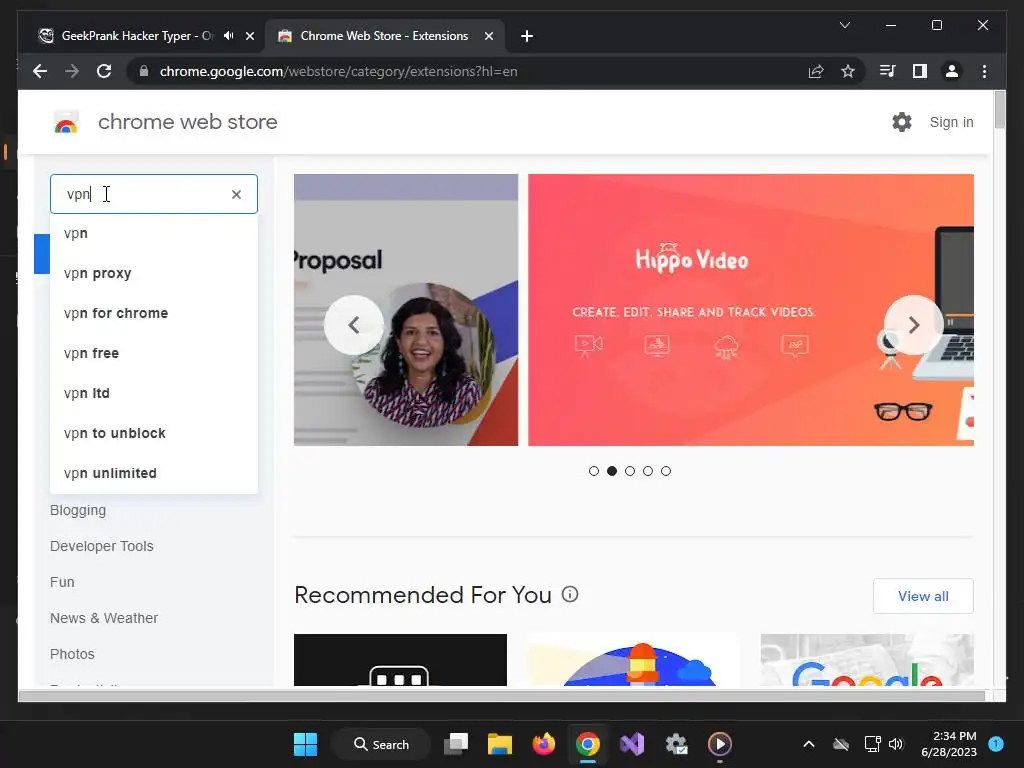Choose the "vpn free" suggestion
The width and height of the screenshot is (1024, 768).
tap(153, 353)
